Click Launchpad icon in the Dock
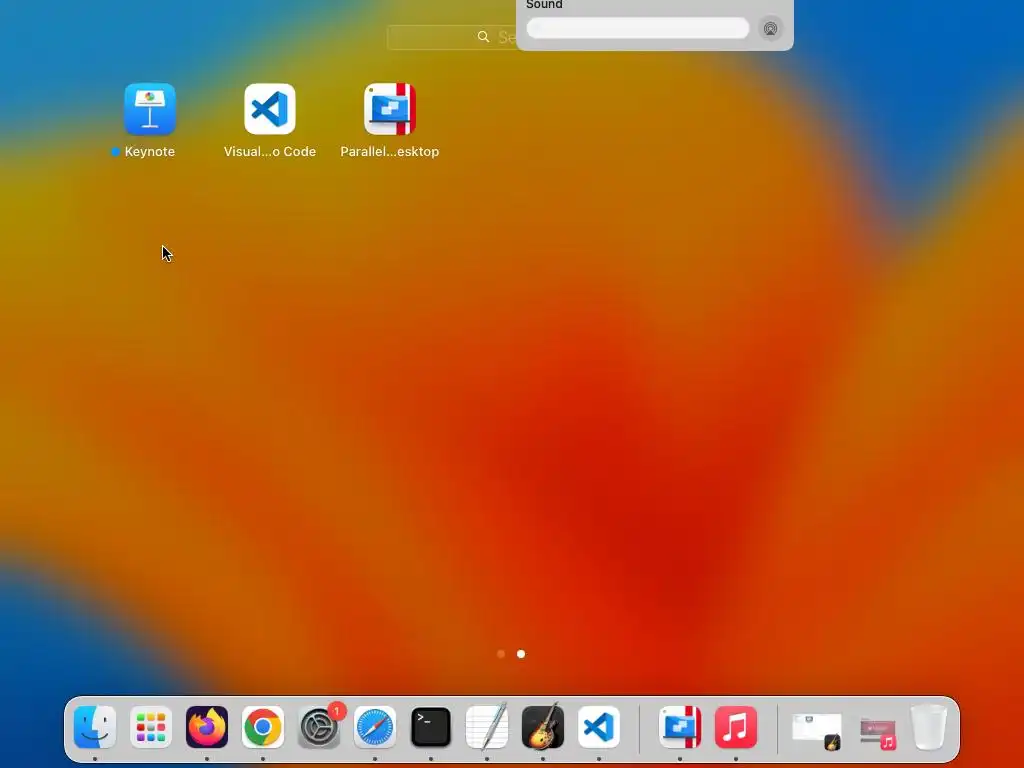 click(x=151, y=727)
